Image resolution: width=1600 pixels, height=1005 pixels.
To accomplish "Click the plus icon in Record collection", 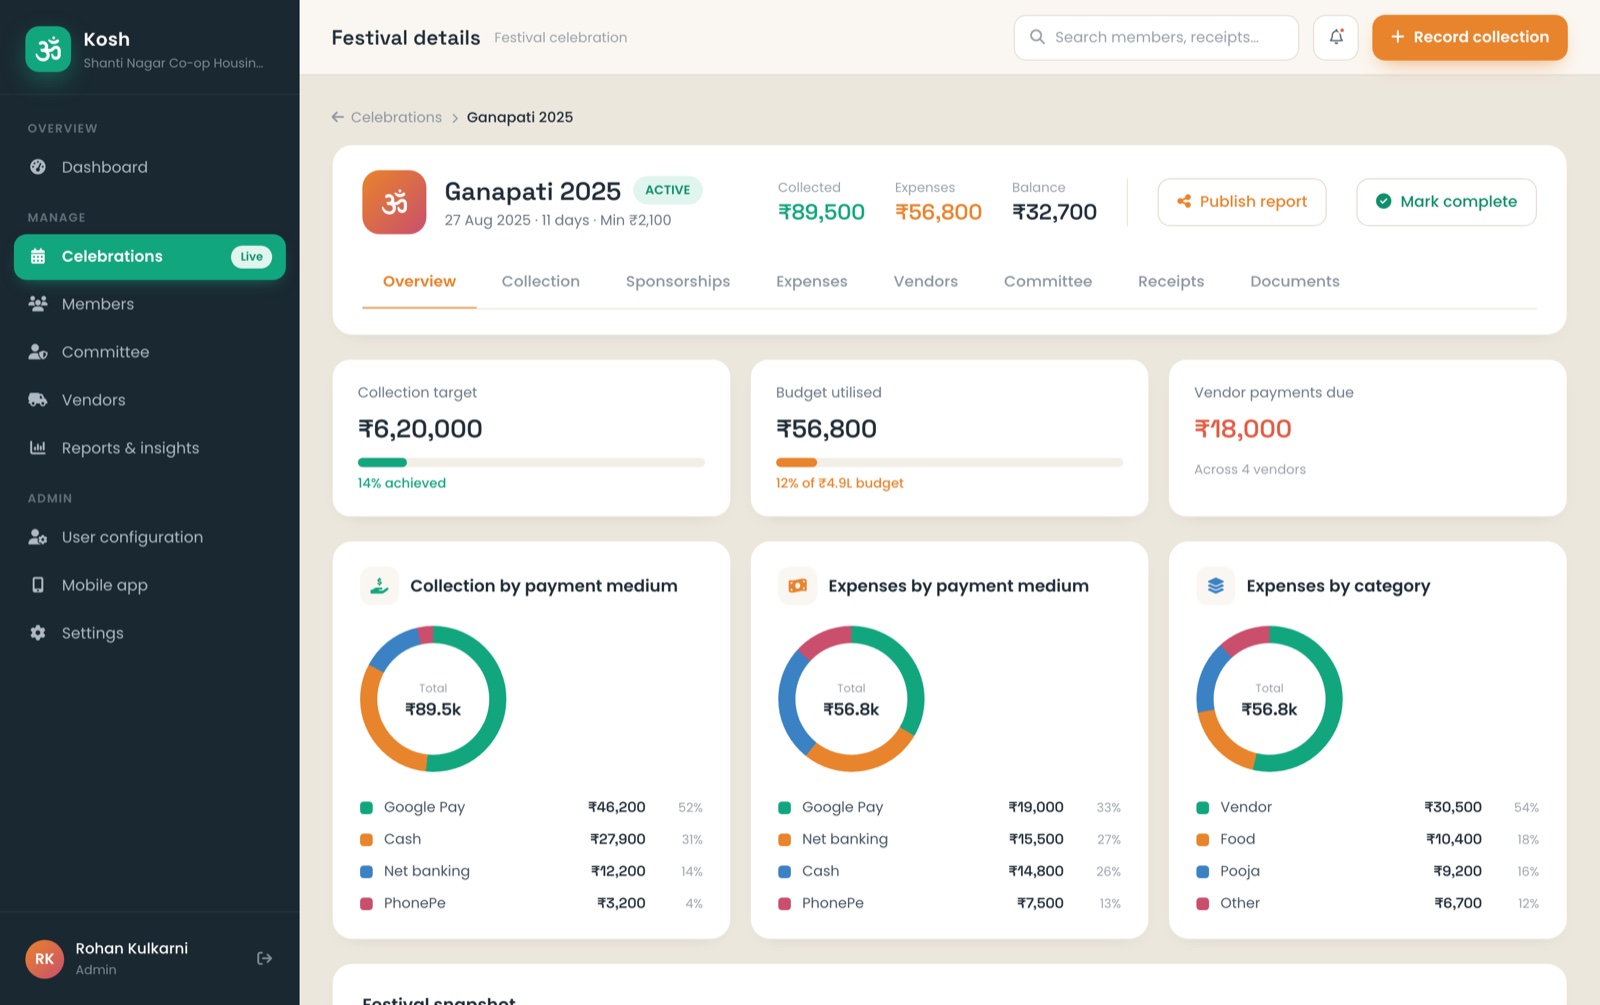I will click(1398, 37).
